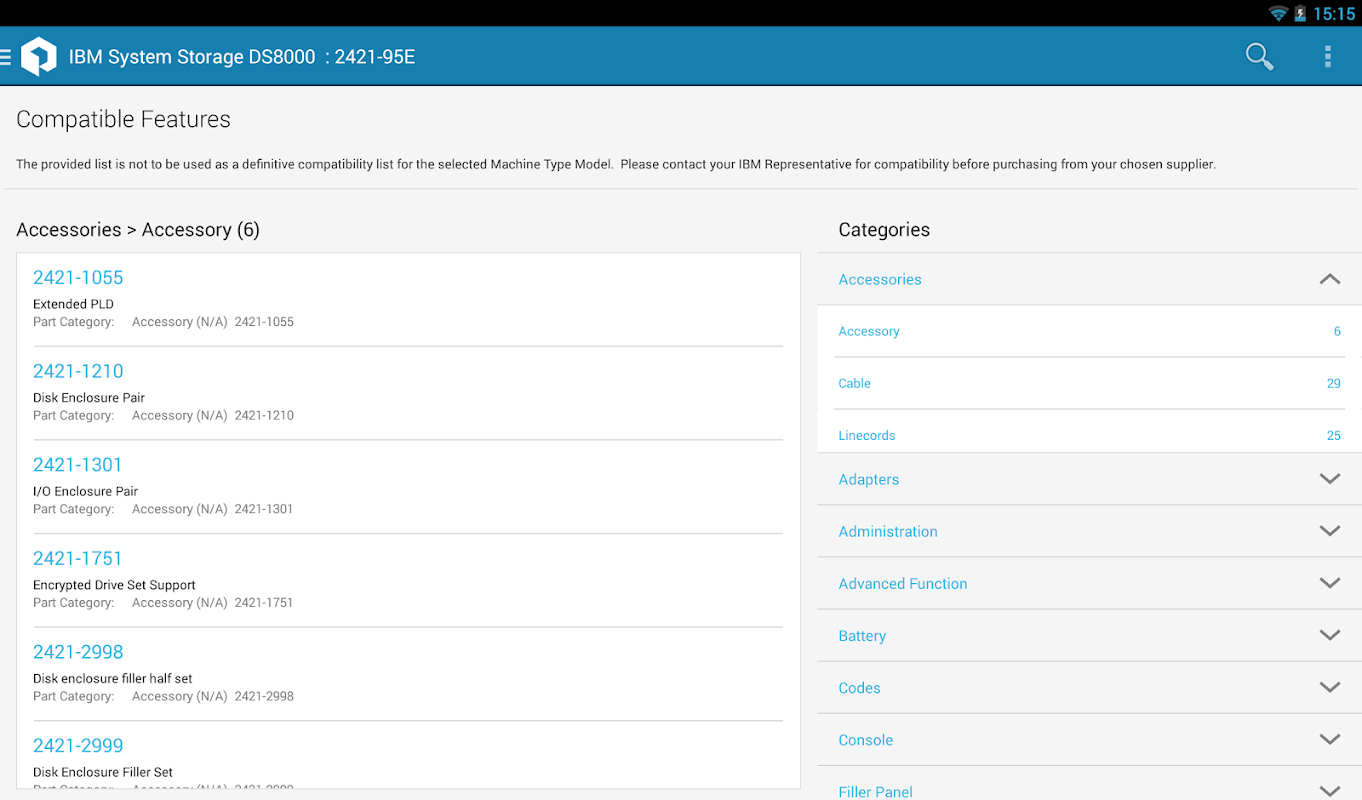Tap Part Category line for 2421-1055
The width and height of the screenshot is (1362, 800).
point(163,322)
